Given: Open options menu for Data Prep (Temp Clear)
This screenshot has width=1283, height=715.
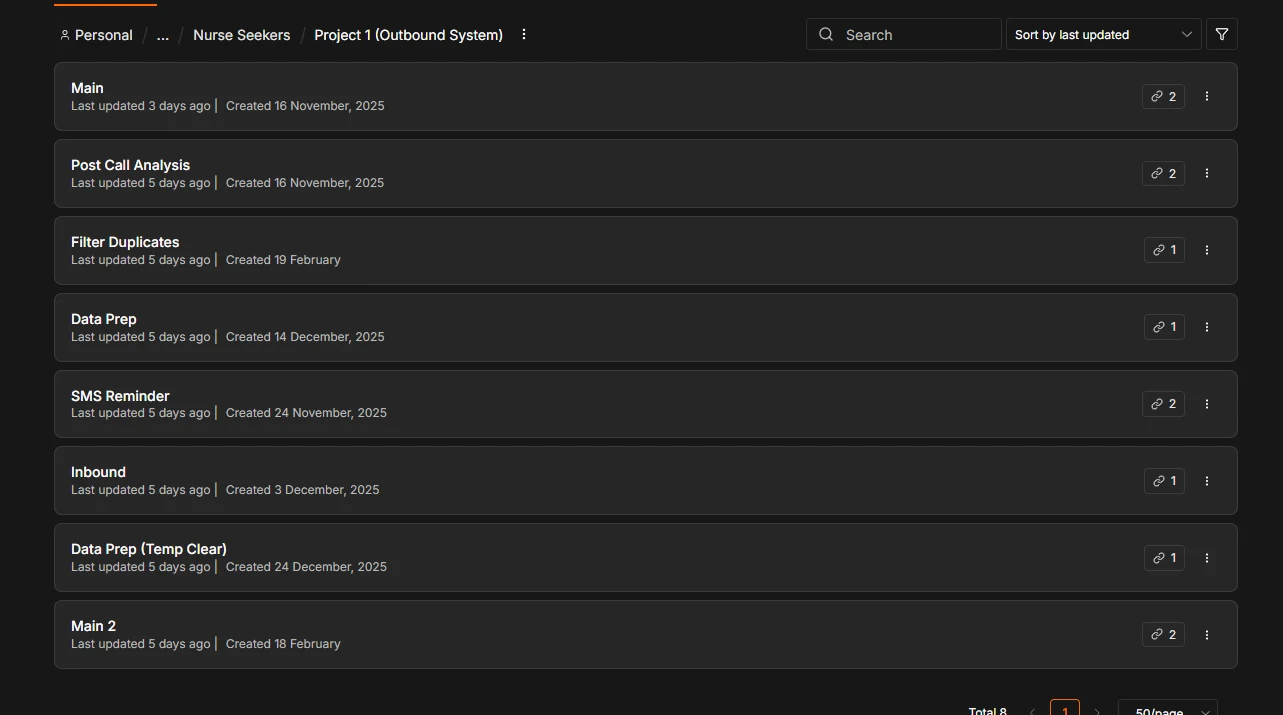Looking at the screenshot, I should (x=1207, y=558).
